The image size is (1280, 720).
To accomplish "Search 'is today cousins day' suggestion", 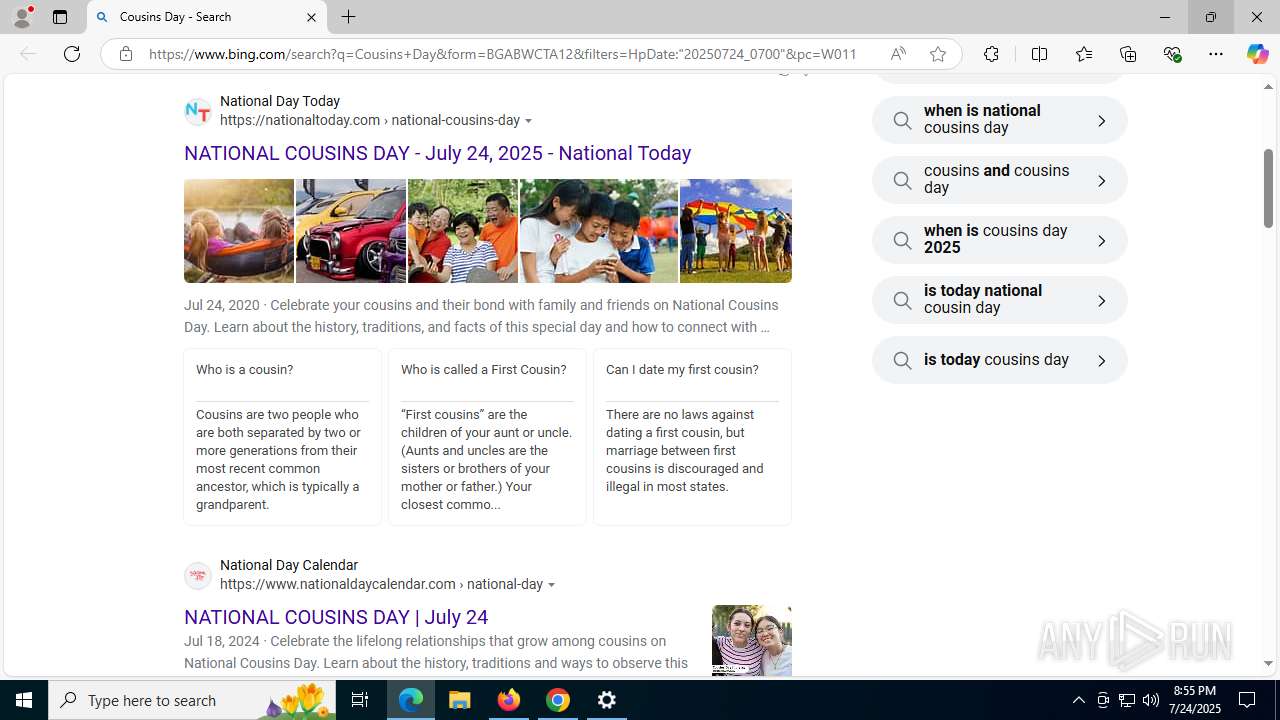I will [1000, 360].
